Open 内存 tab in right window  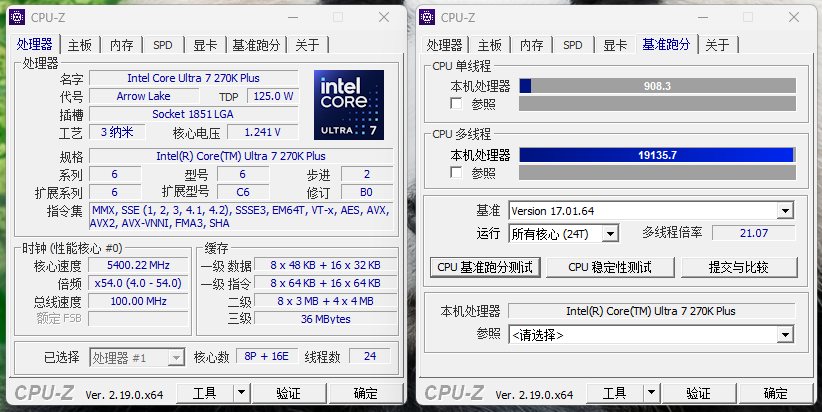point(532,46)
